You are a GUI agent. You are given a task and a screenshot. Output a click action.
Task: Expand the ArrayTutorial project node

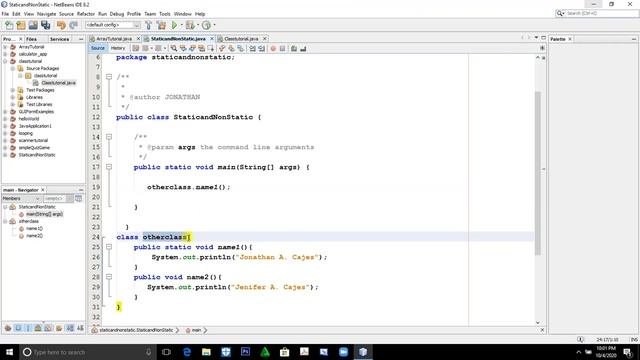click(x=5, y=47)
